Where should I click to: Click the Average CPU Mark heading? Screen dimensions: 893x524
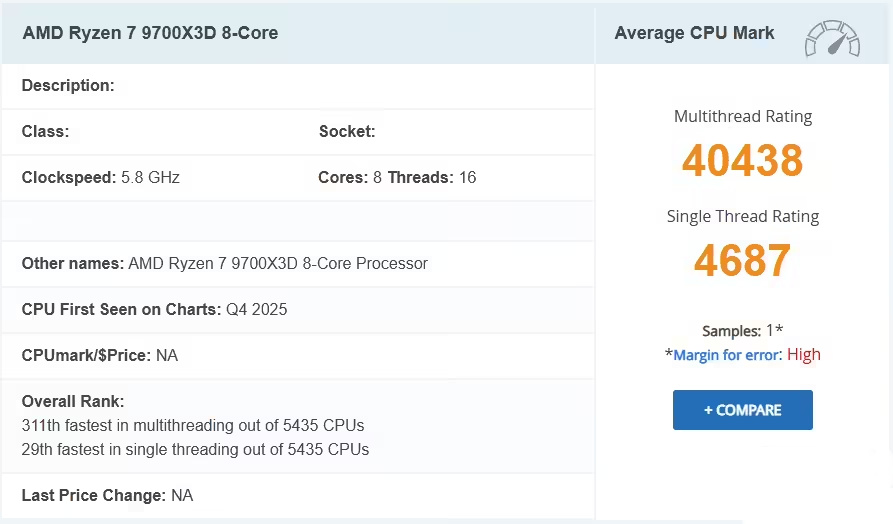(x=694, y=33)
